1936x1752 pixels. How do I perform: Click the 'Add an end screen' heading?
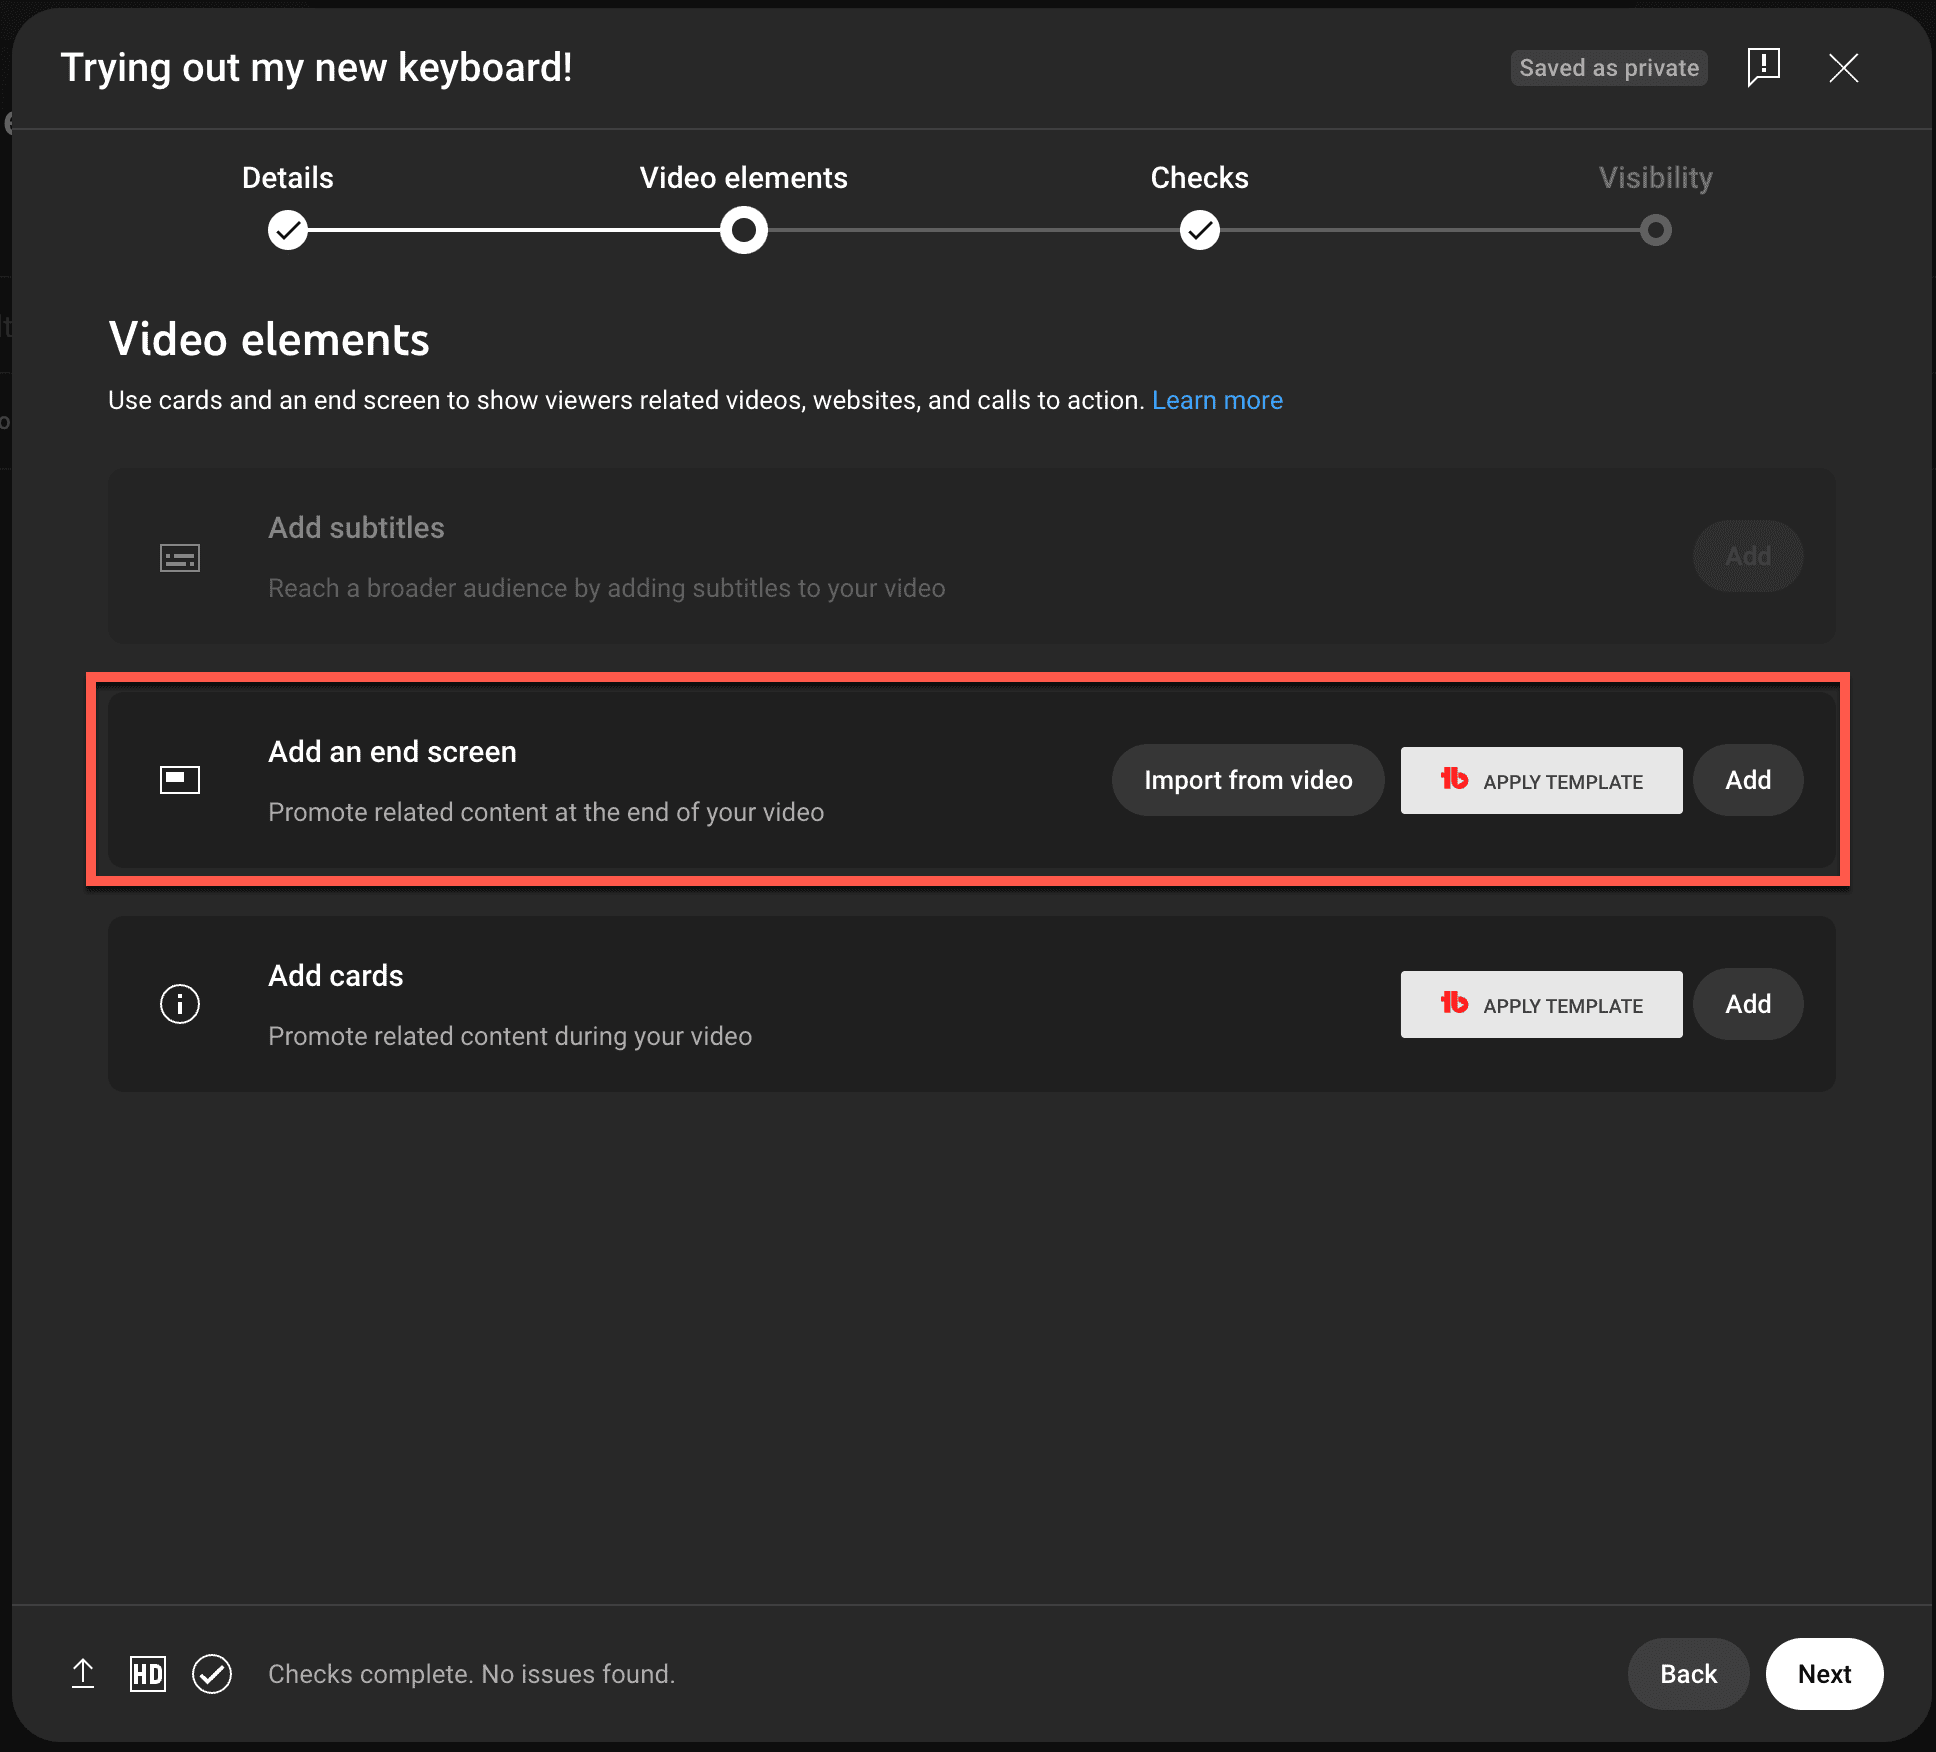(392, 752)
